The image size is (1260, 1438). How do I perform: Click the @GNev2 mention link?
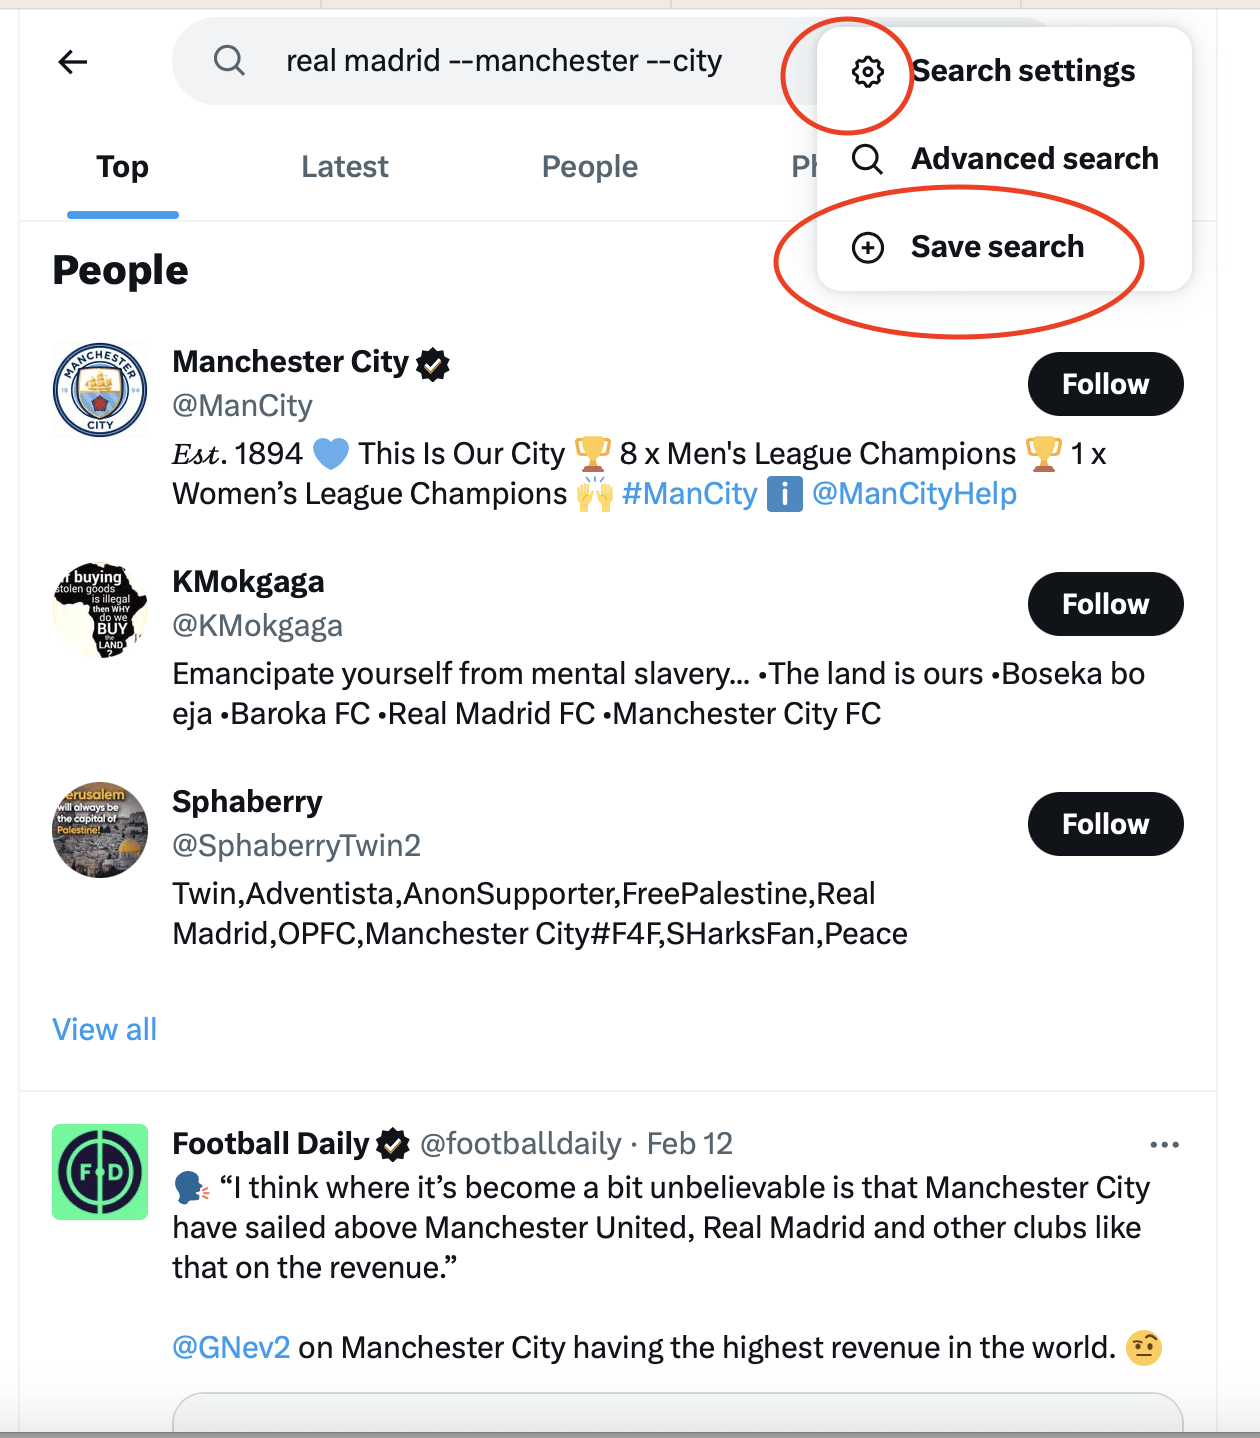point(232,1348)
